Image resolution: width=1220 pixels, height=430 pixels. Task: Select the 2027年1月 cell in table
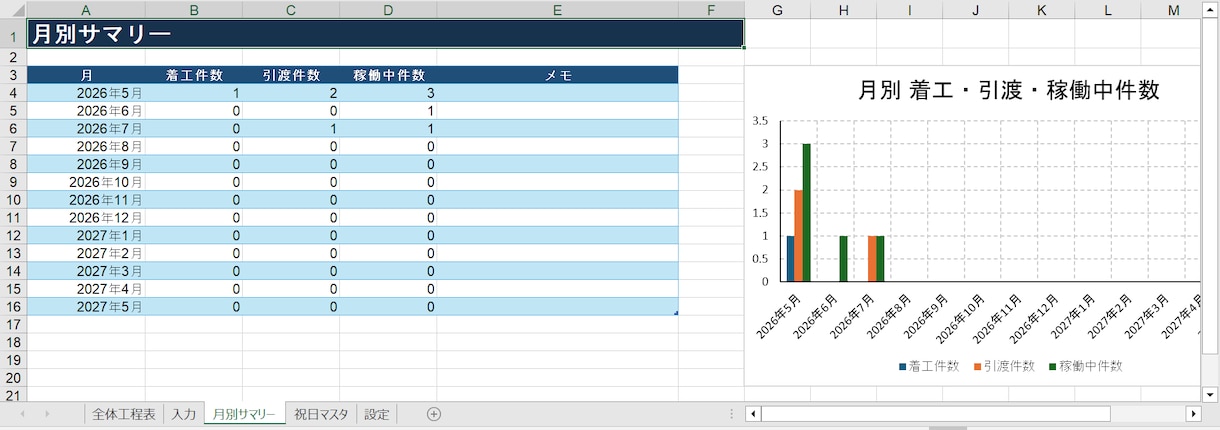(86, 236)
